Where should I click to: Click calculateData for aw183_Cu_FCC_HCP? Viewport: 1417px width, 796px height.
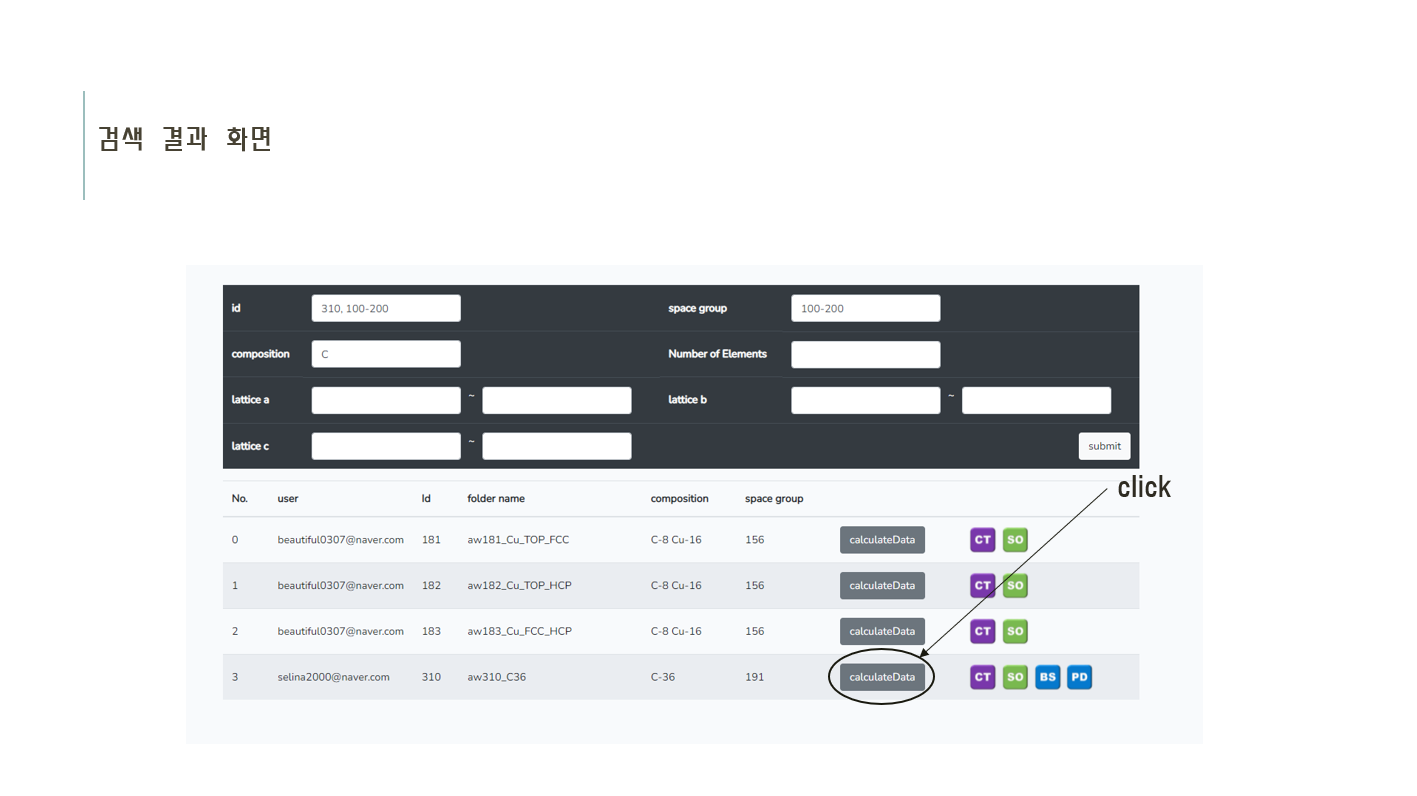point(882,632)
